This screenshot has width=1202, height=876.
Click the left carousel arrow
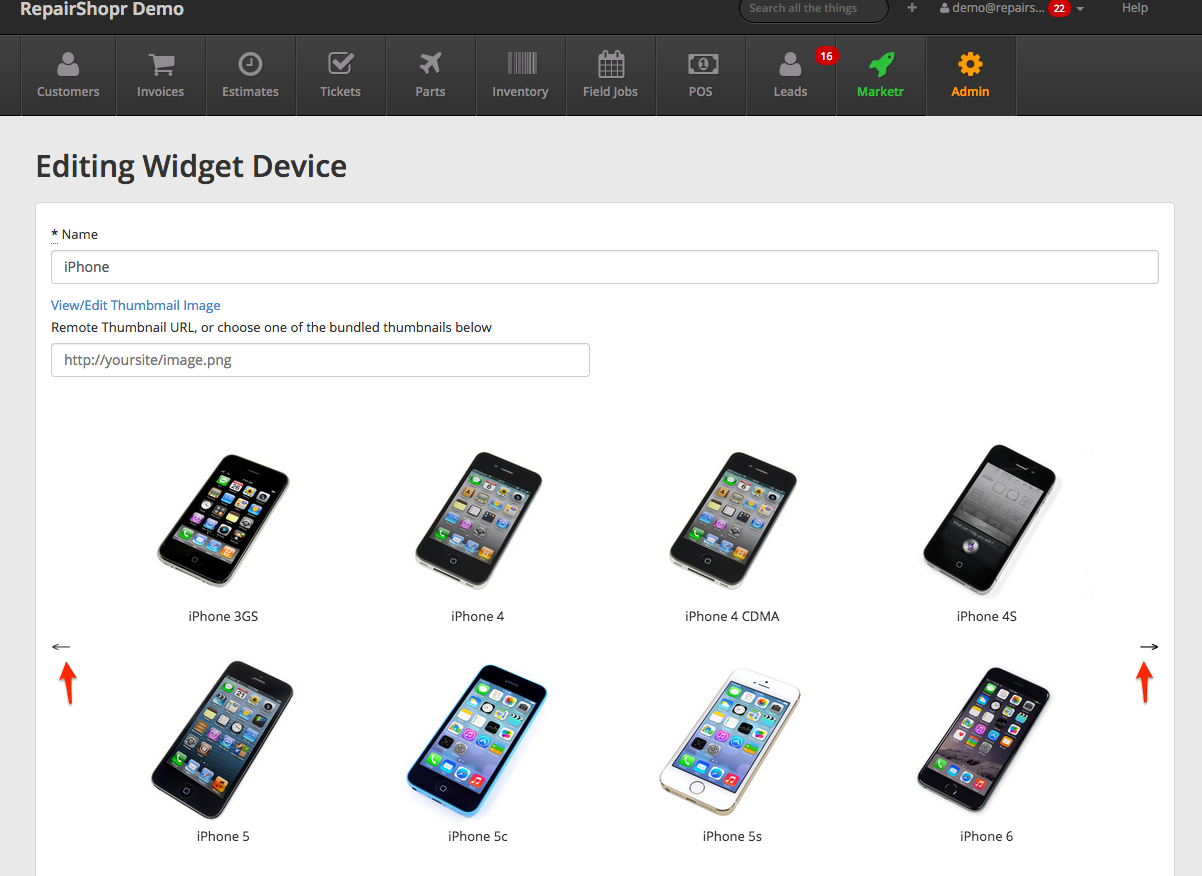pyautogui.click(x=62, y=647)
